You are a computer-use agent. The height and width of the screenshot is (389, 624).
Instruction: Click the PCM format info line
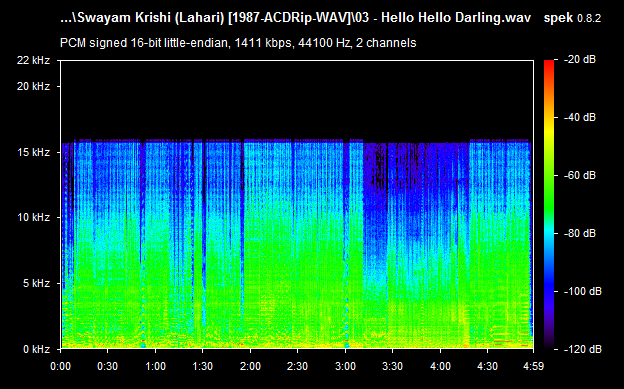click(x=238, y=43)
